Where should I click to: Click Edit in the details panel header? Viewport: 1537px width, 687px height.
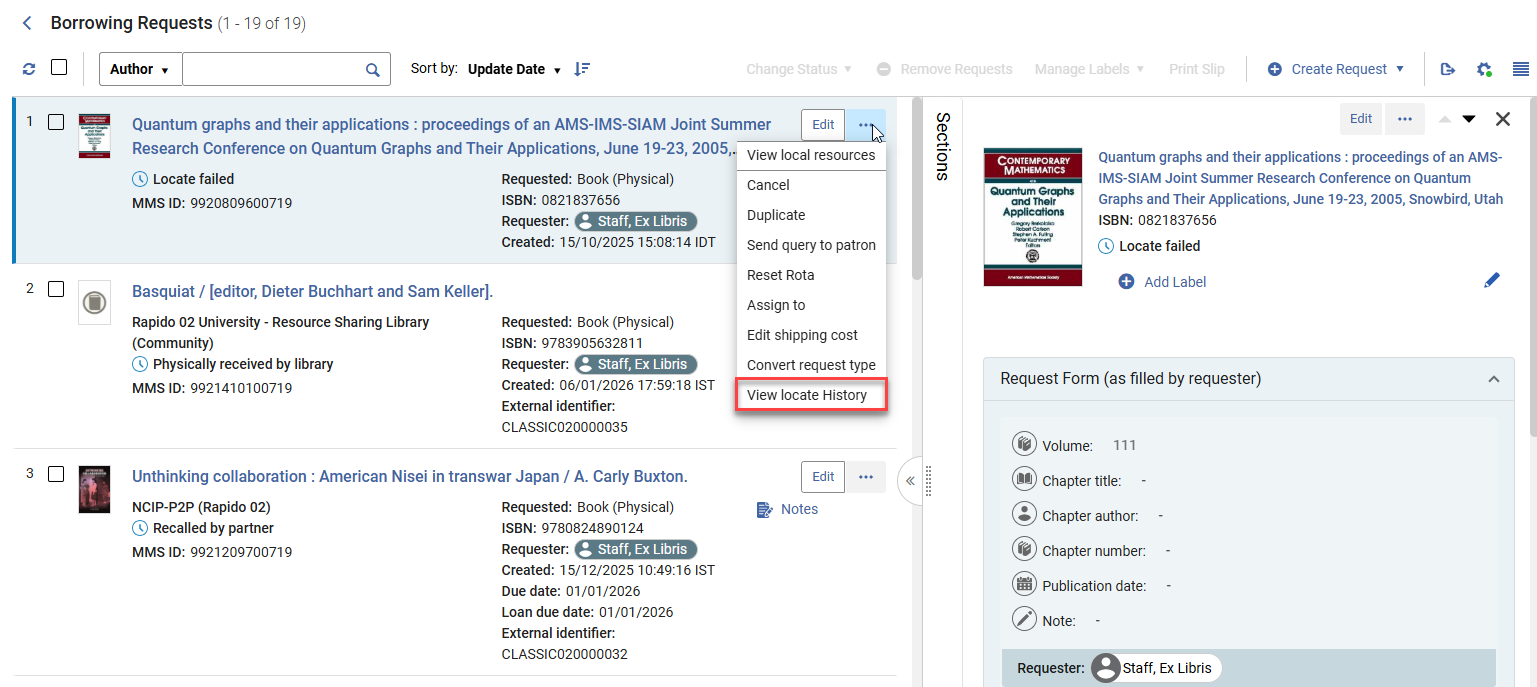[1361, 118]
